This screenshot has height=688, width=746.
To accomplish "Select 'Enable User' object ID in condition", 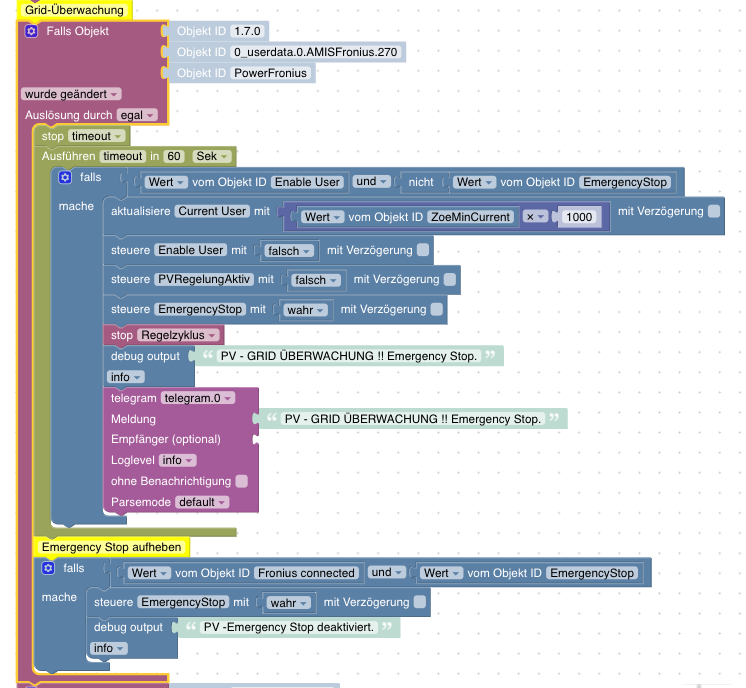I will pos(307,182).
